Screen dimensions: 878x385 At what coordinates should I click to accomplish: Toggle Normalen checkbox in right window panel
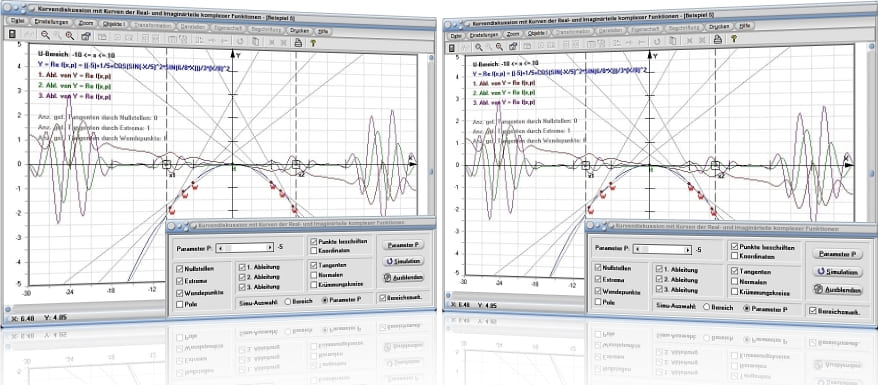(735, 281)
